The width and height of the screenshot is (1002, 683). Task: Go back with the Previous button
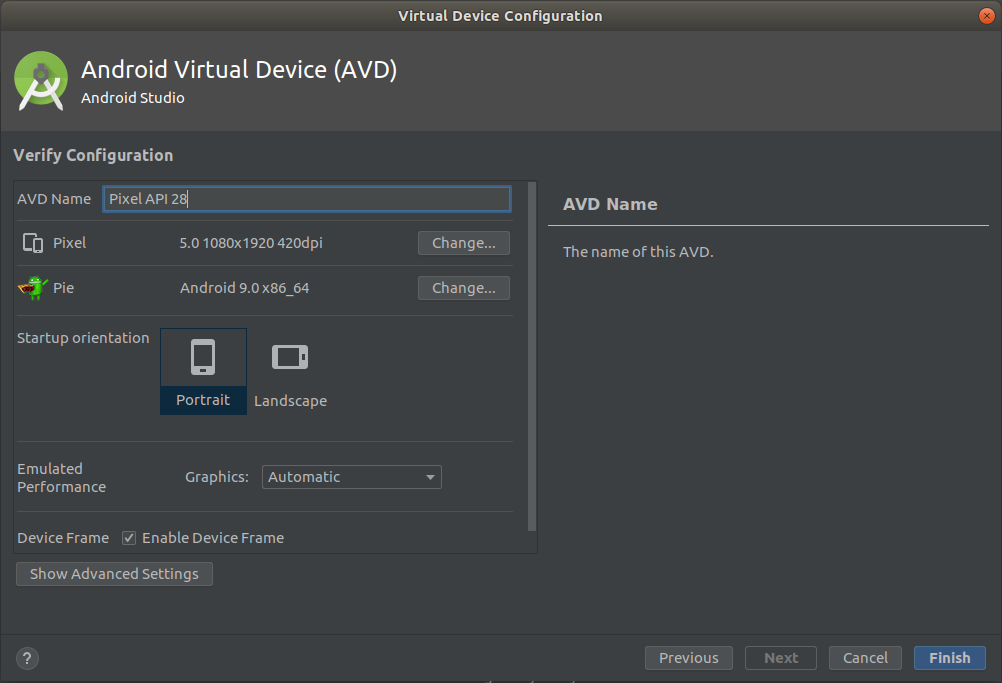pyautogui.click(x=688, y=657)
